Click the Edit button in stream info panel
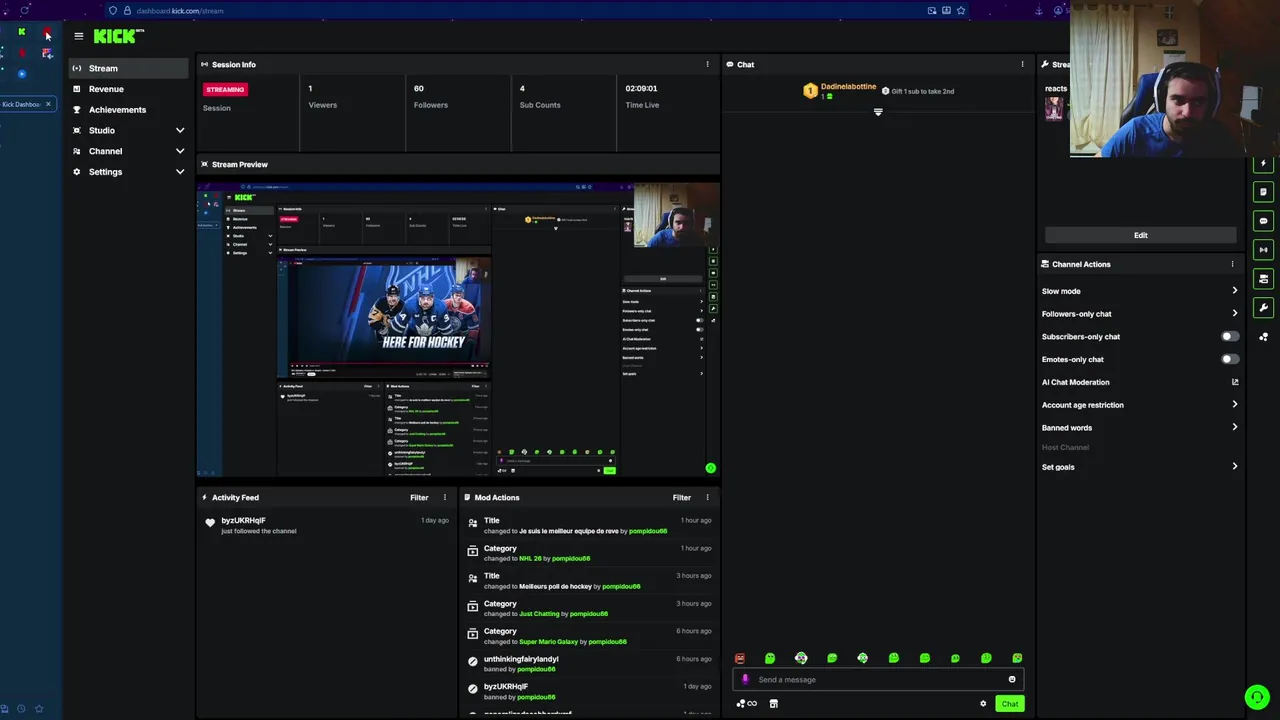The image size is (1280, 720). point(1141,235)
